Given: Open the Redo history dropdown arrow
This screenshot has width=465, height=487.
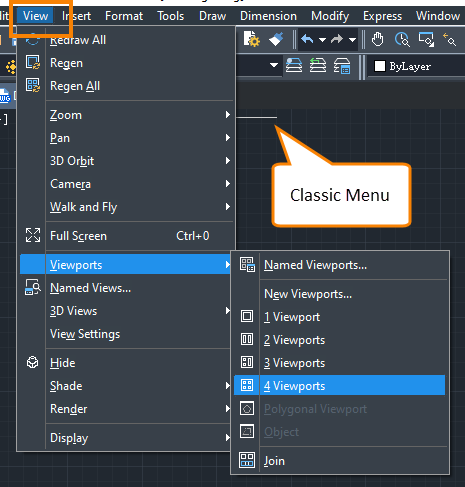Looking at the screenshot, I should pos(352,40).
